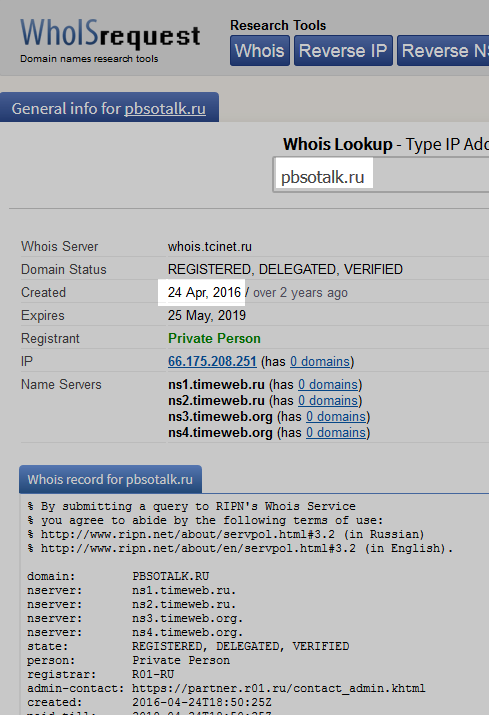Click the servpol.html#3.2 Russian URL line
The height and width of the screenshot is (715, 489).
click(x=226, y=534)
